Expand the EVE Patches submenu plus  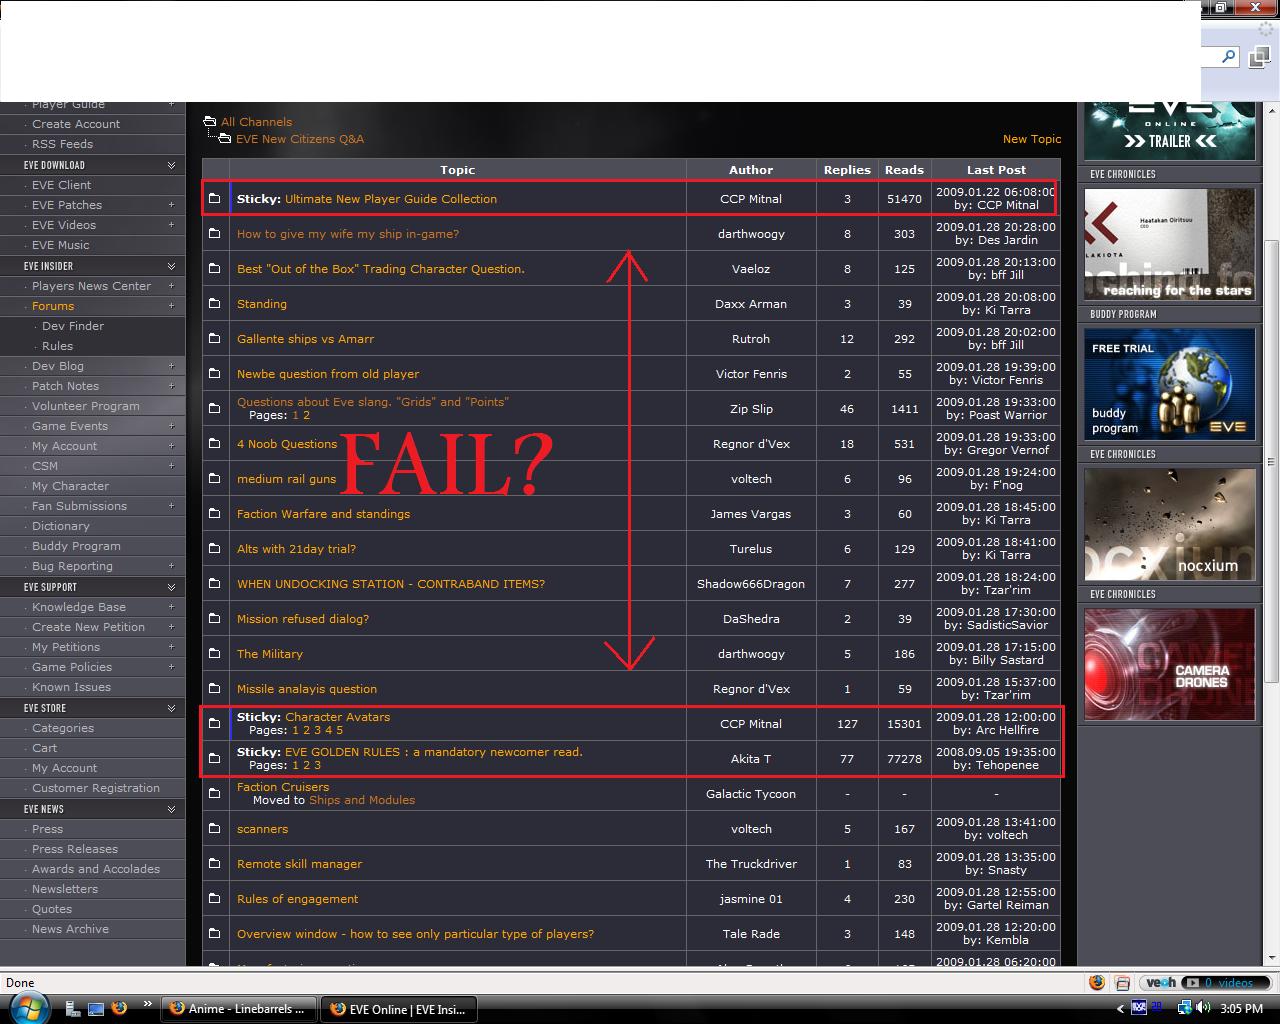coord(171,205)
